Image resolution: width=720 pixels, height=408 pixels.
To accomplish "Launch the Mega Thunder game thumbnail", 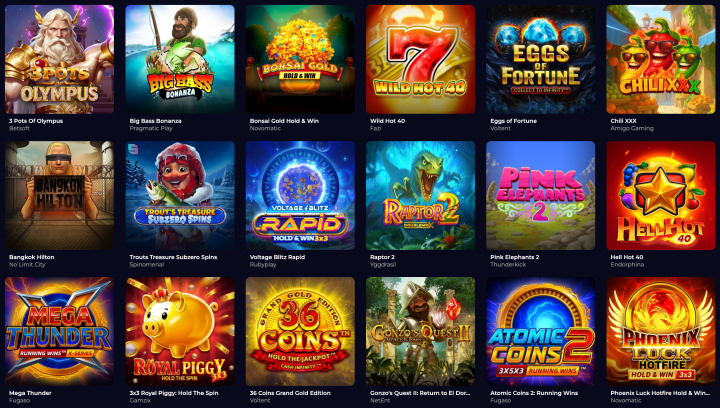I will [x=59, y=331].
